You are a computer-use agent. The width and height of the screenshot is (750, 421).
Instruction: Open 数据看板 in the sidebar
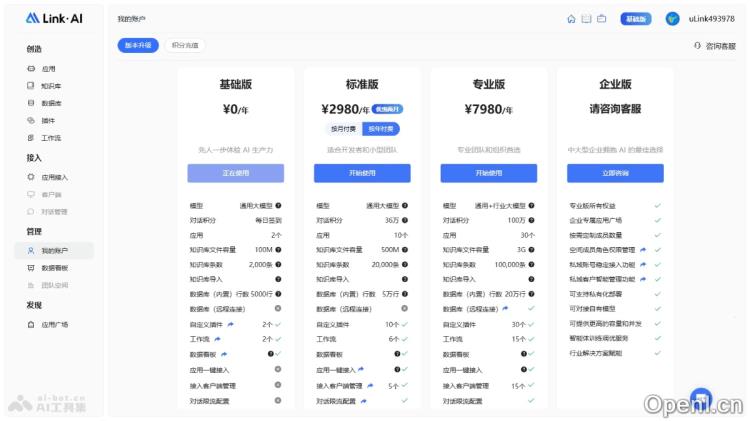coord(54,268)
